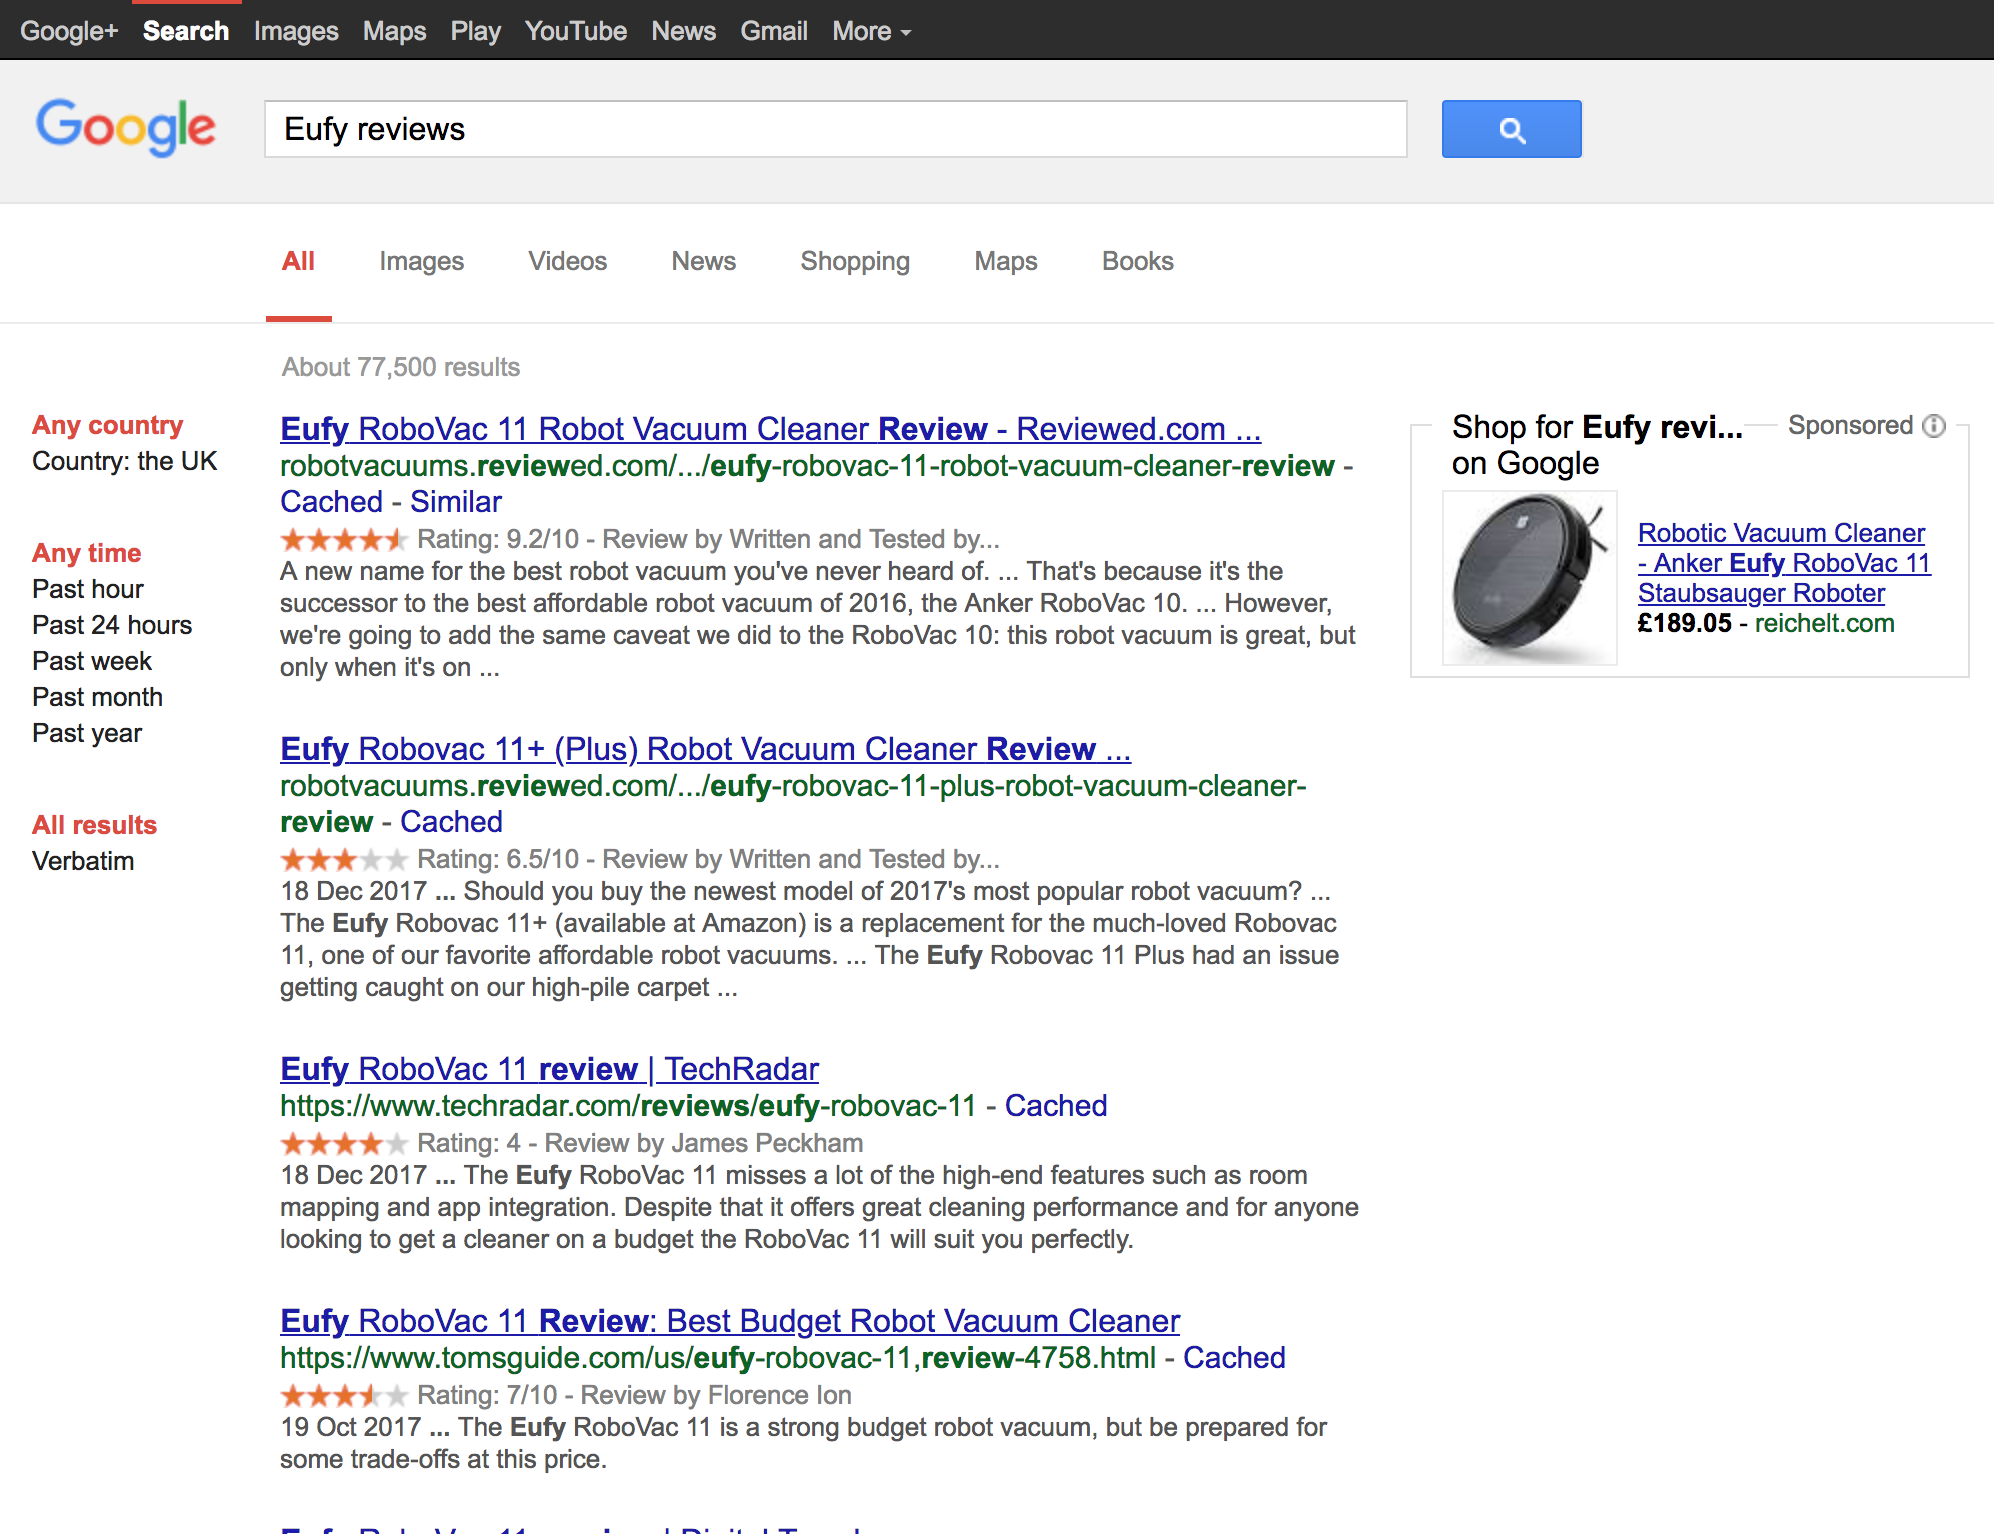The width and height of the screenshot is (1994, 1534).
Task: Open Eufy RobotVac 11 Reviewed.com result
Action: point(770,429)
